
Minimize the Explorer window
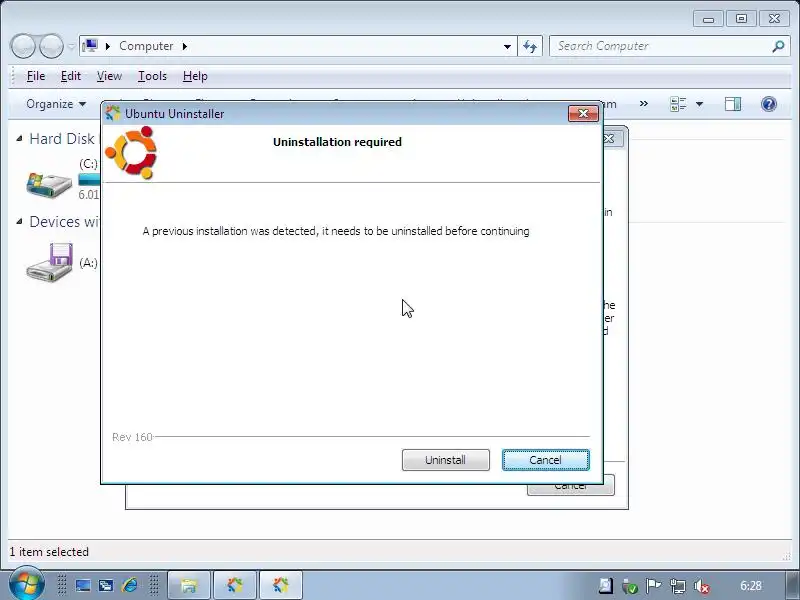[708, 19]
